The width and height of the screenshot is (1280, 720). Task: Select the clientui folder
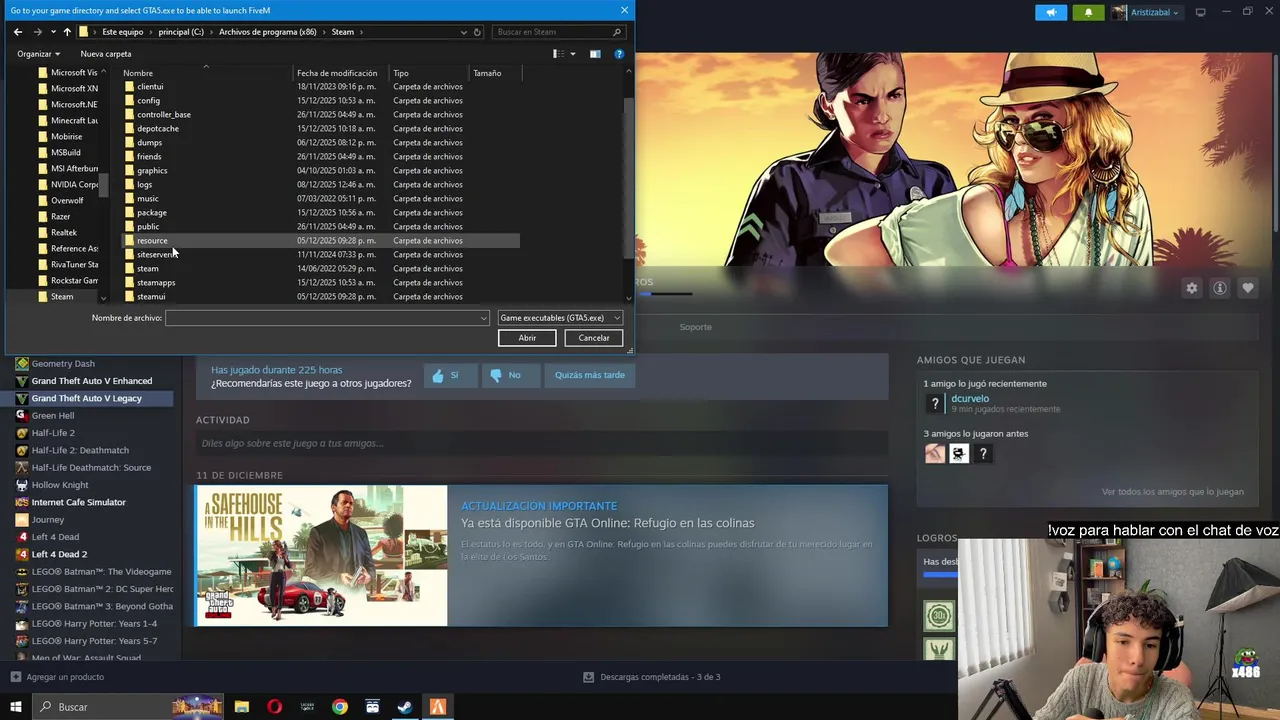point(150,86)
